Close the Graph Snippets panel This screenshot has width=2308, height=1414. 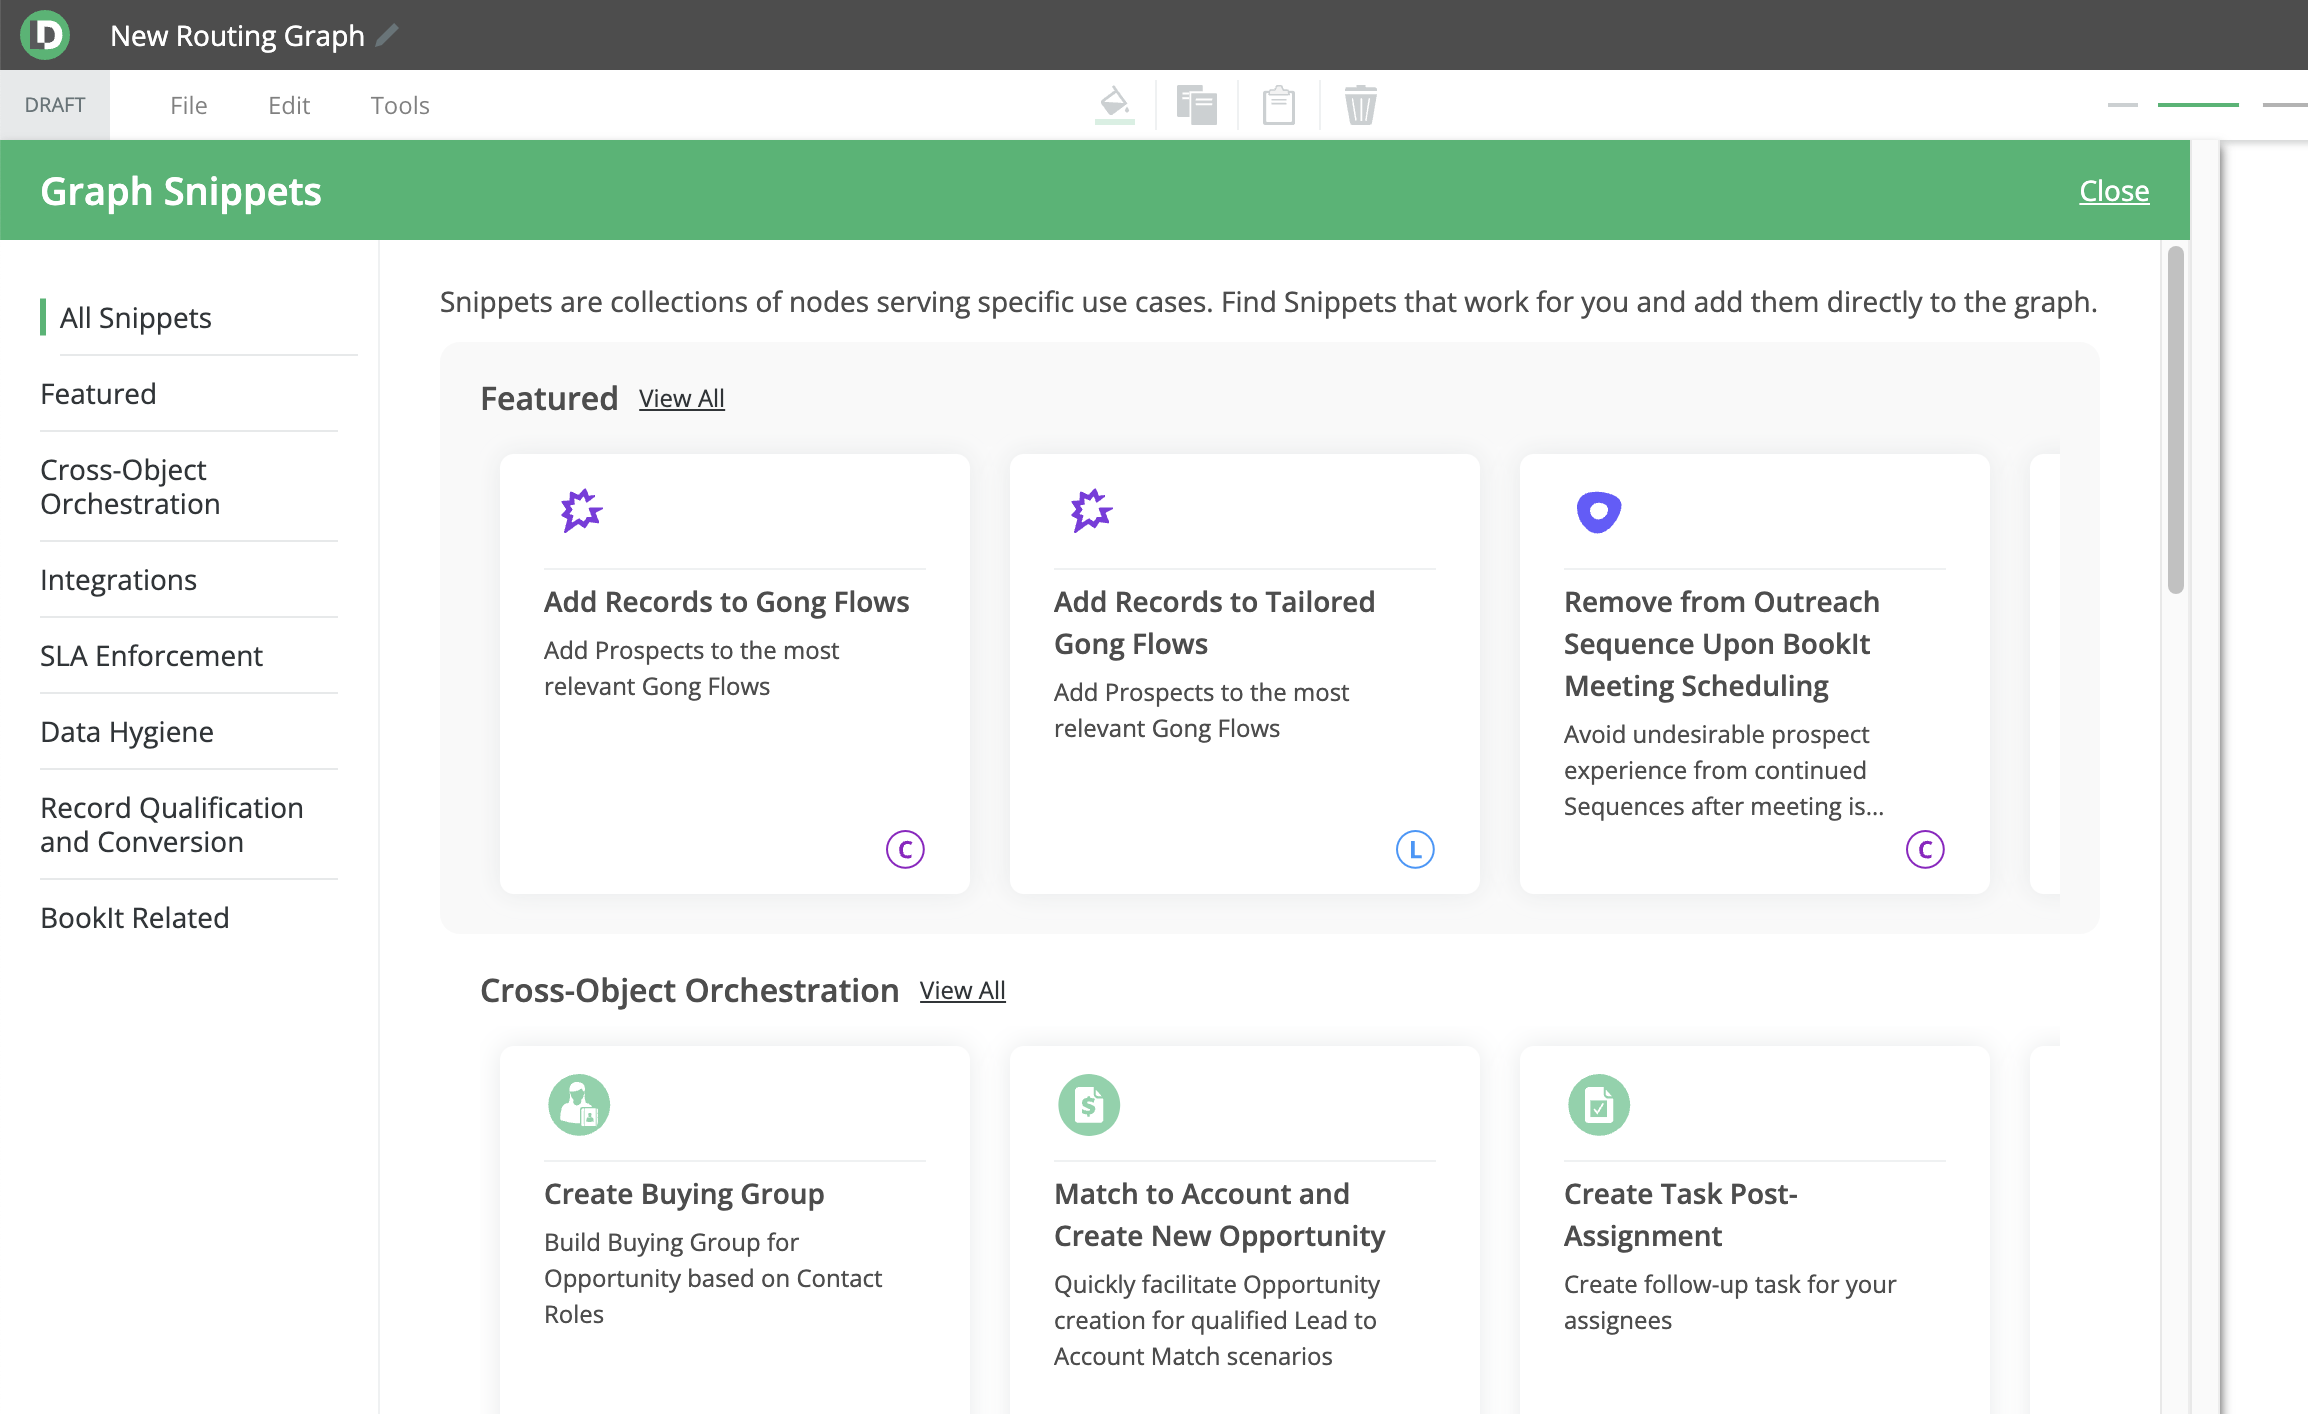click(x=2114, y=190)
